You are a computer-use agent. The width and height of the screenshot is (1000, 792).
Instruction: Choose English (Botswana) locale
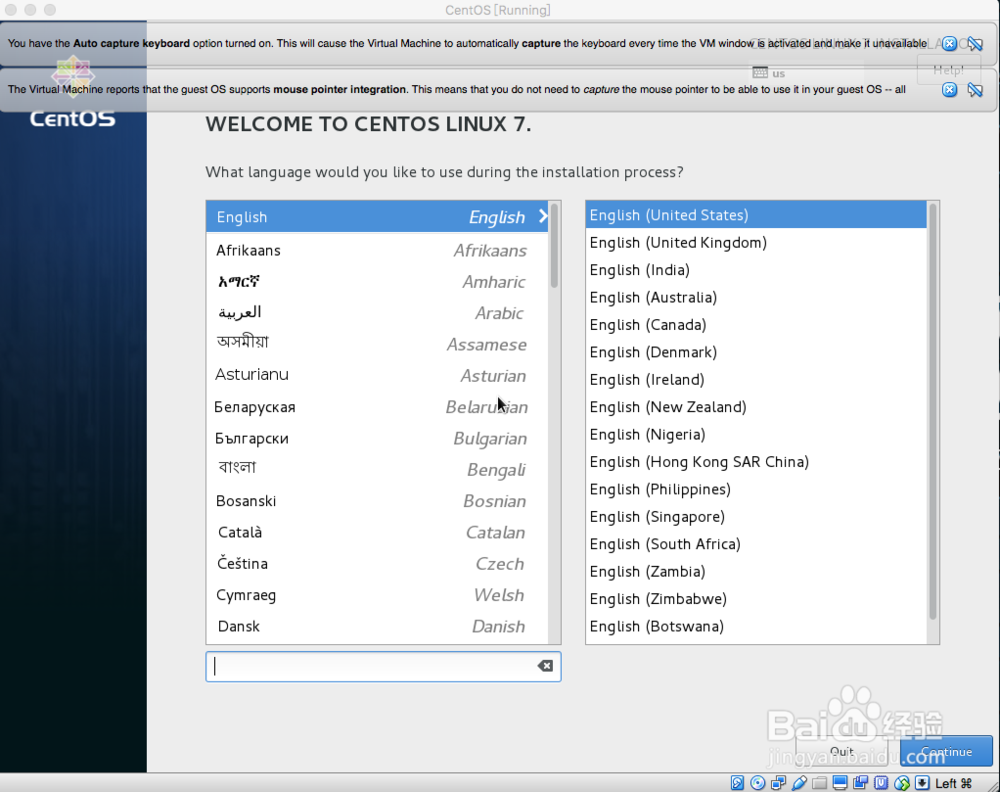(756, 626)
